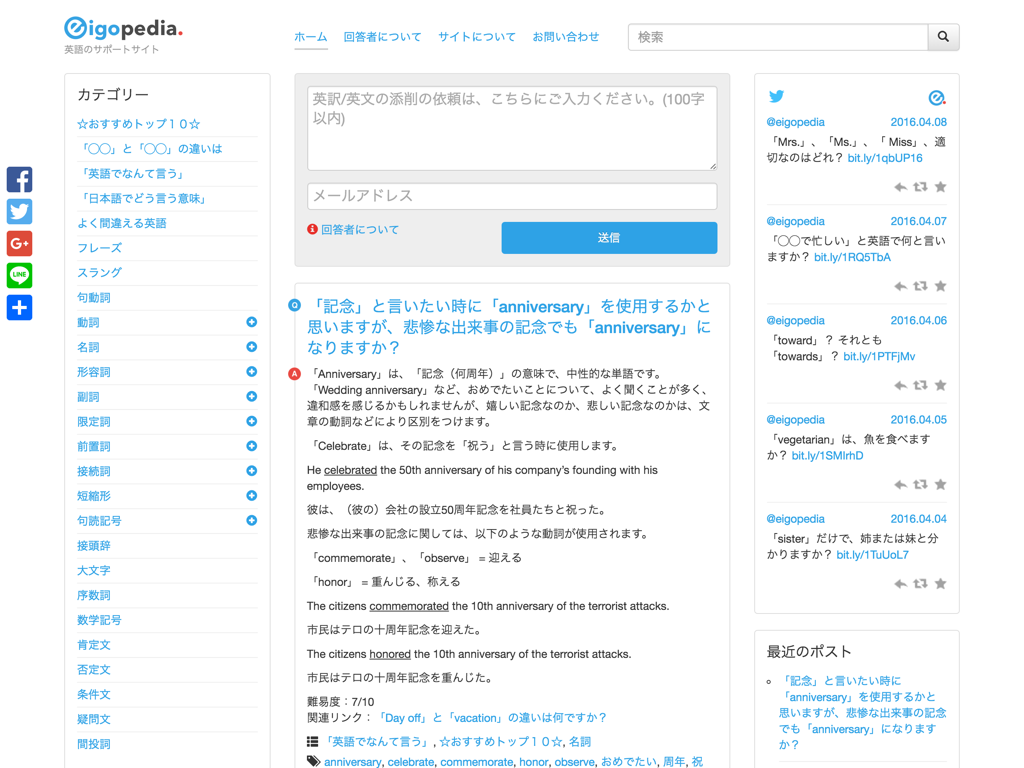This screenshot has width=1024, height=768.
Task: Open the 接頭辞 category
Action: coord(93,546)
